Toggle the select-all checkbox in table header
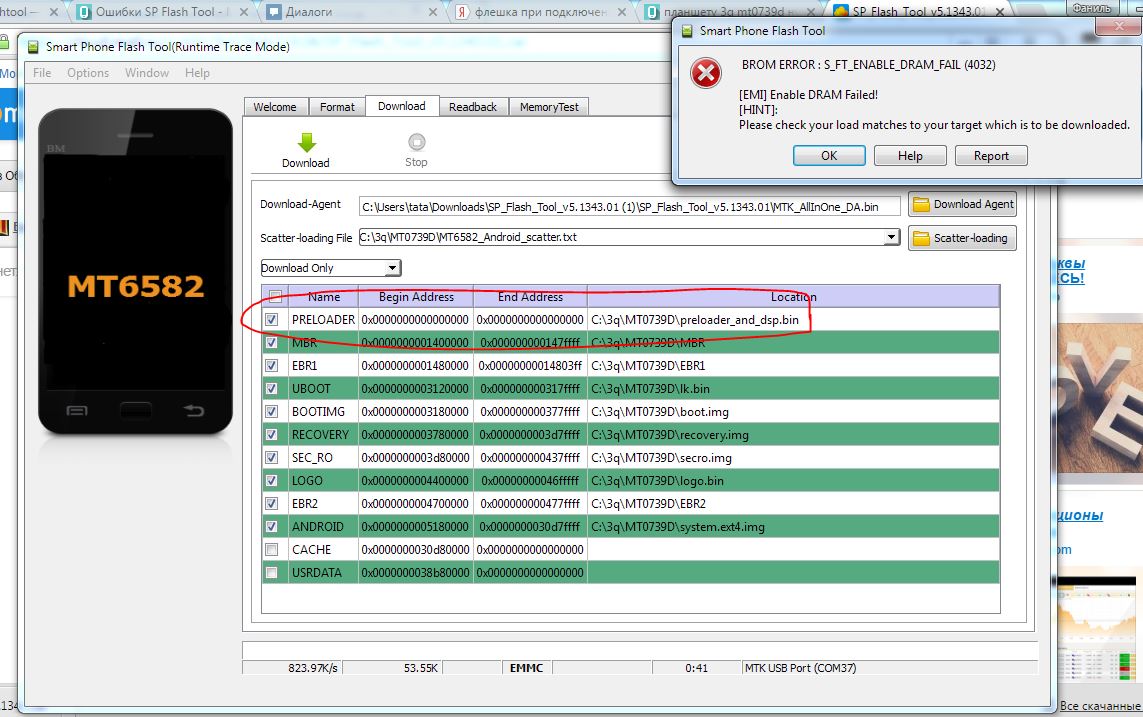1143x717 pixels. point(275,296)
